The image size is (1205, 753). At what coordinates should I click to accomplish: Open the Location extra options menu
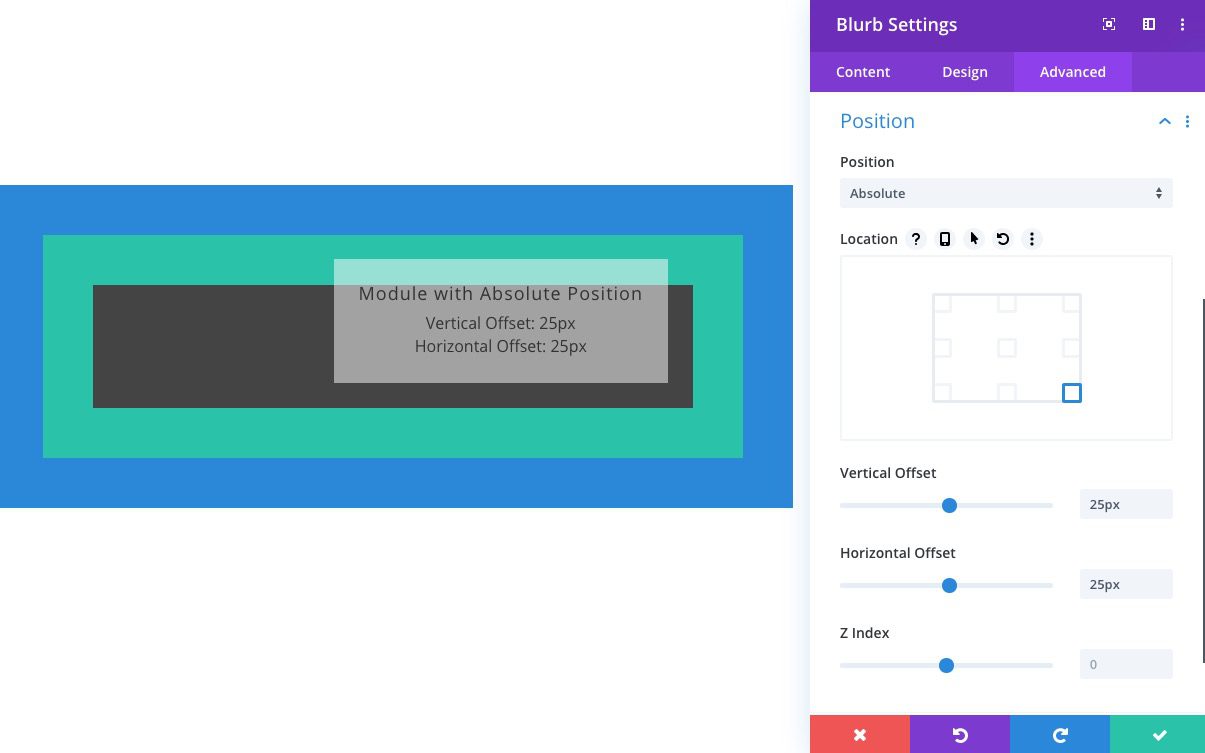(1032, 239)
